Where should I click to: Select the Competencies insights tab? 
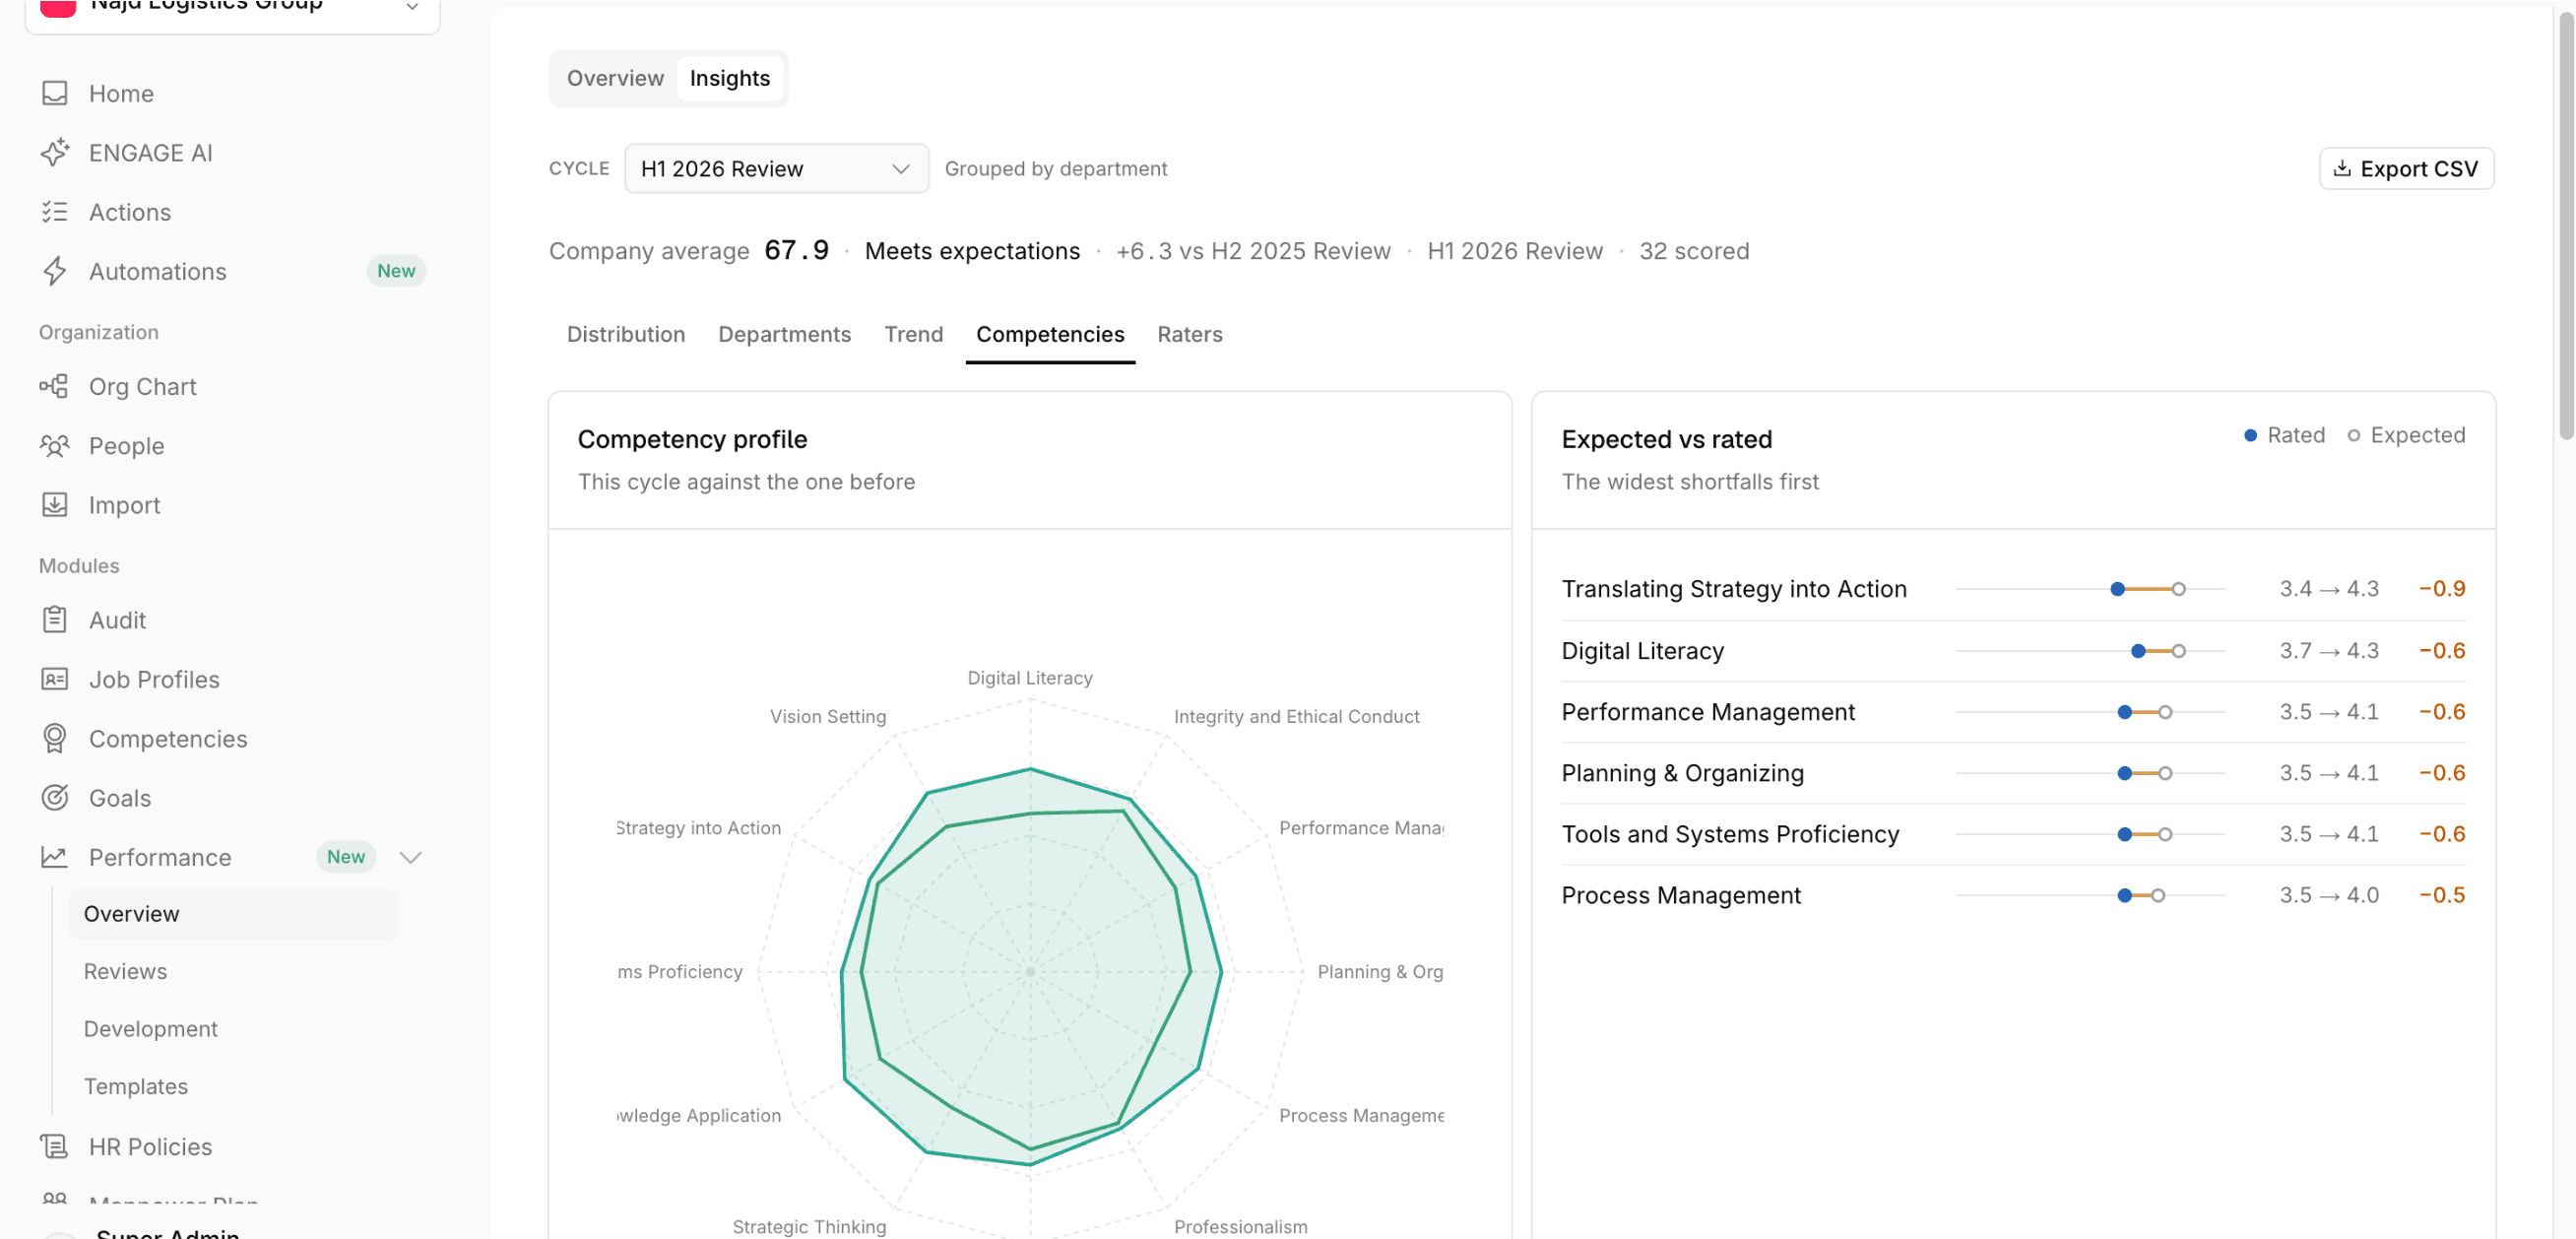click(1050, 334)
